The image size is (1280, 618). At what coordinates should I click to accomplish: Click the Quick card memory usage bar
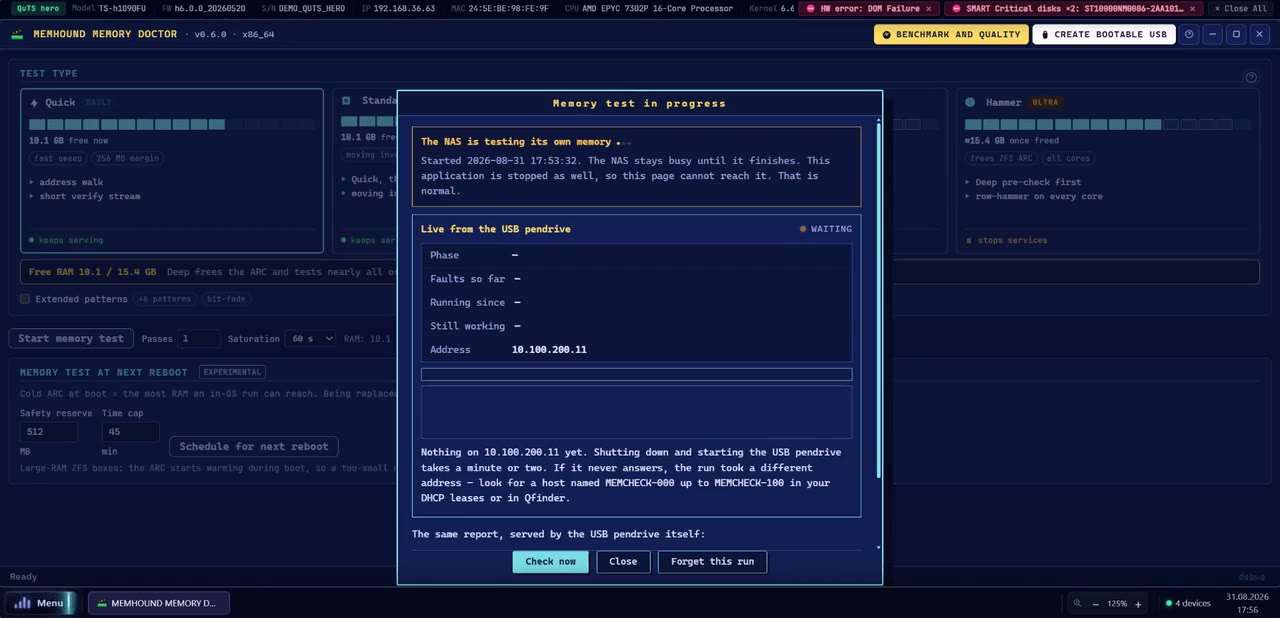[172, 124]
